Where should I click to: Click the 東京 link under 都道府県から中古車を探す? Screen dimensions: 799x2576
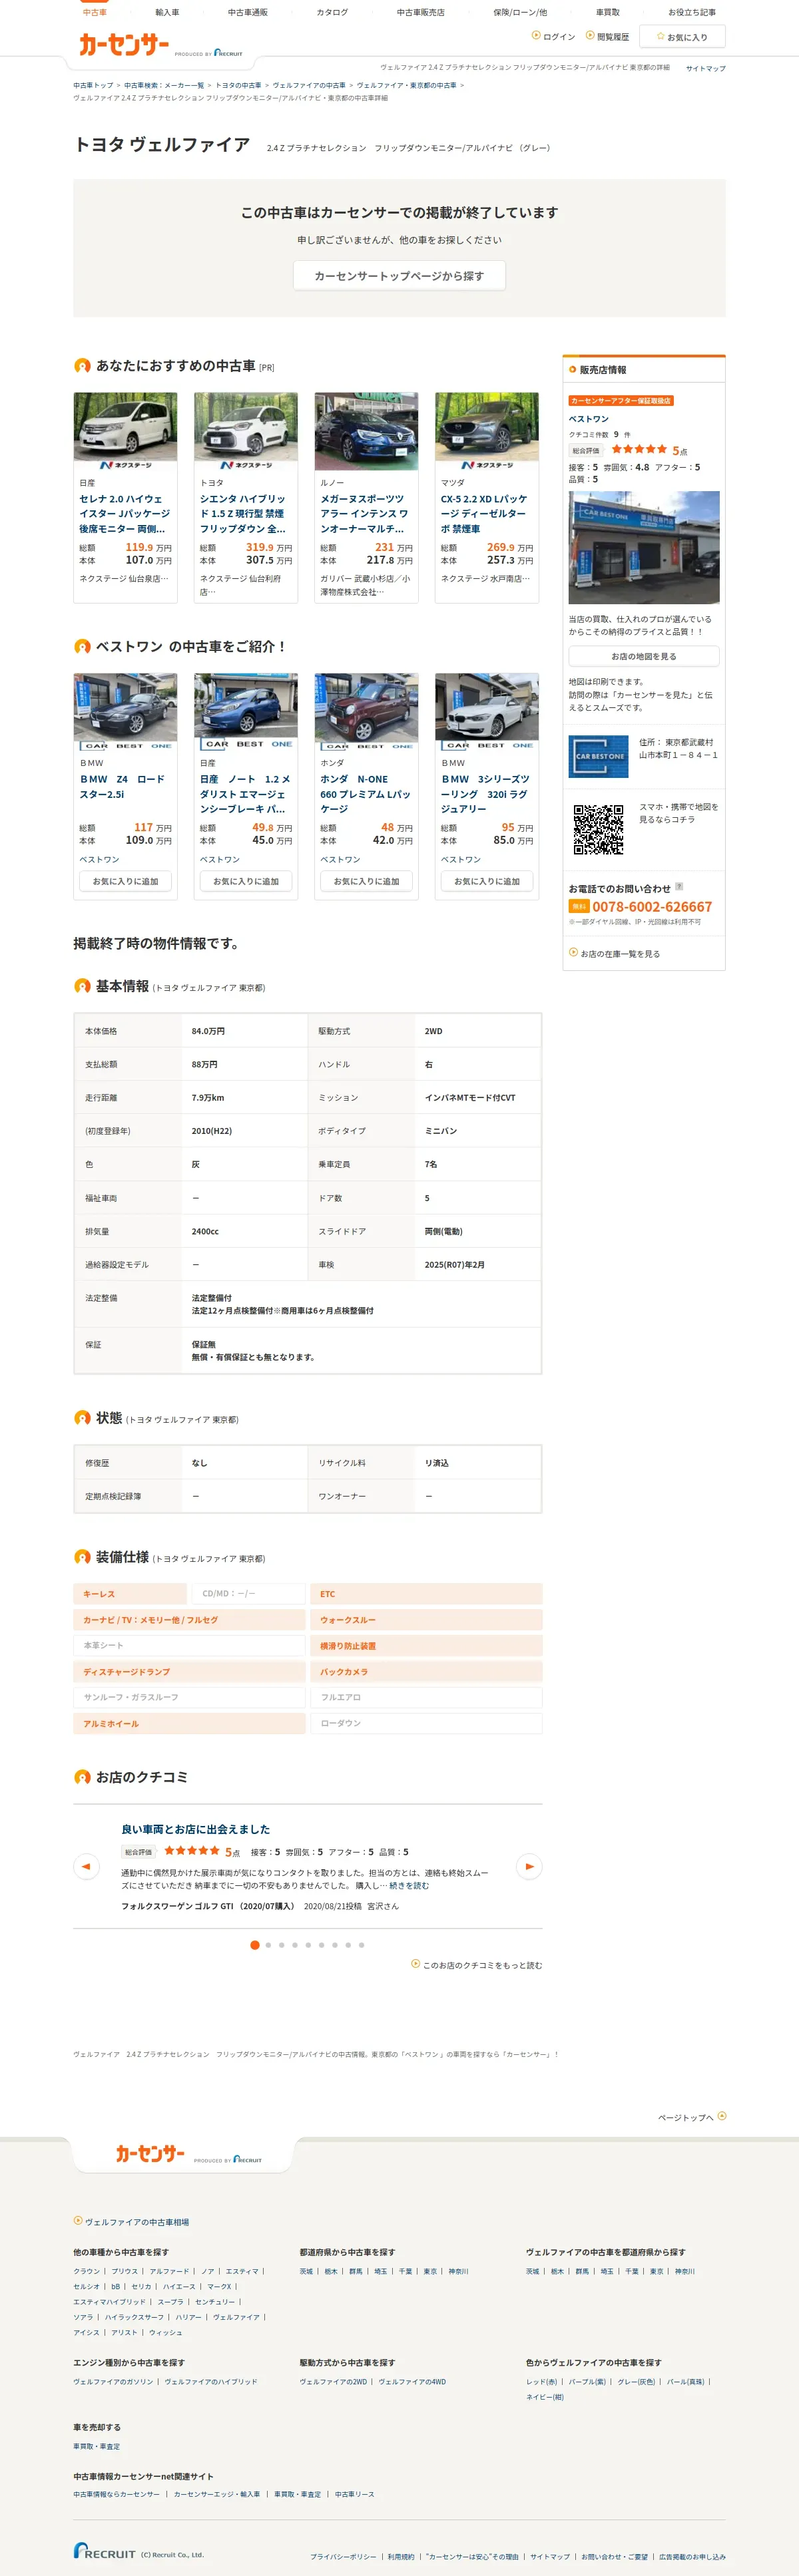click(430, 2271)
